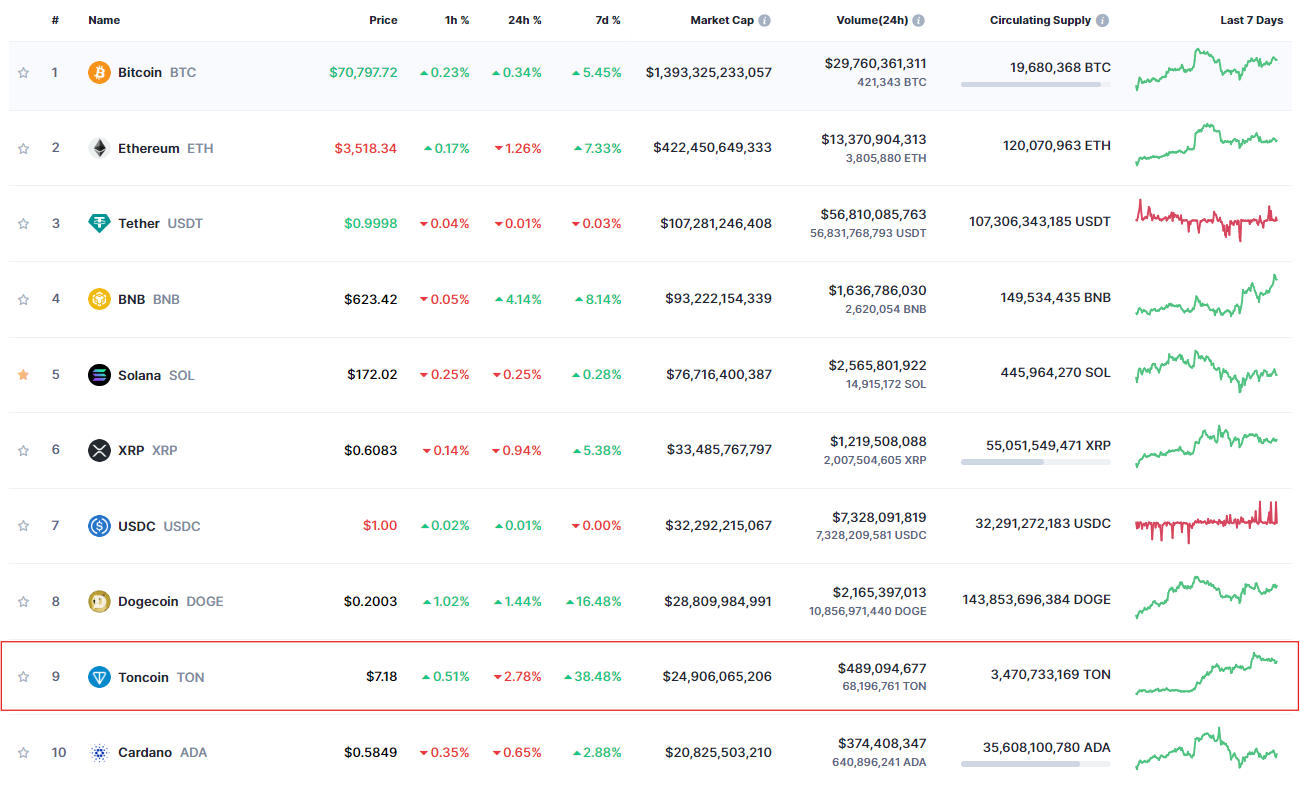Open Toncoin 7-day sparkline chart
The width and height of the screenshot is (1300, 787).
click(x=1206, y=674)
